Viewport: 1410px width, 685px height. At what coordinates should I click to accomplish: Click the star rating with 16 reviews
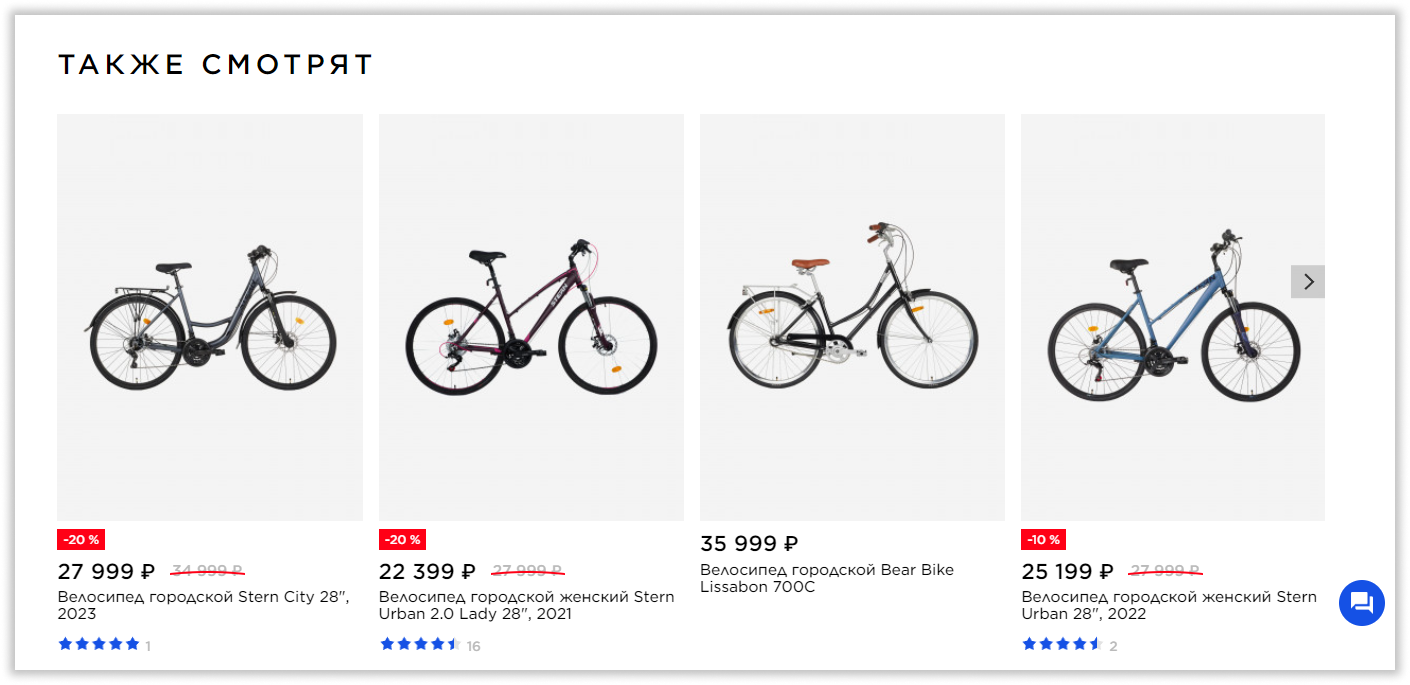(420, 644)
